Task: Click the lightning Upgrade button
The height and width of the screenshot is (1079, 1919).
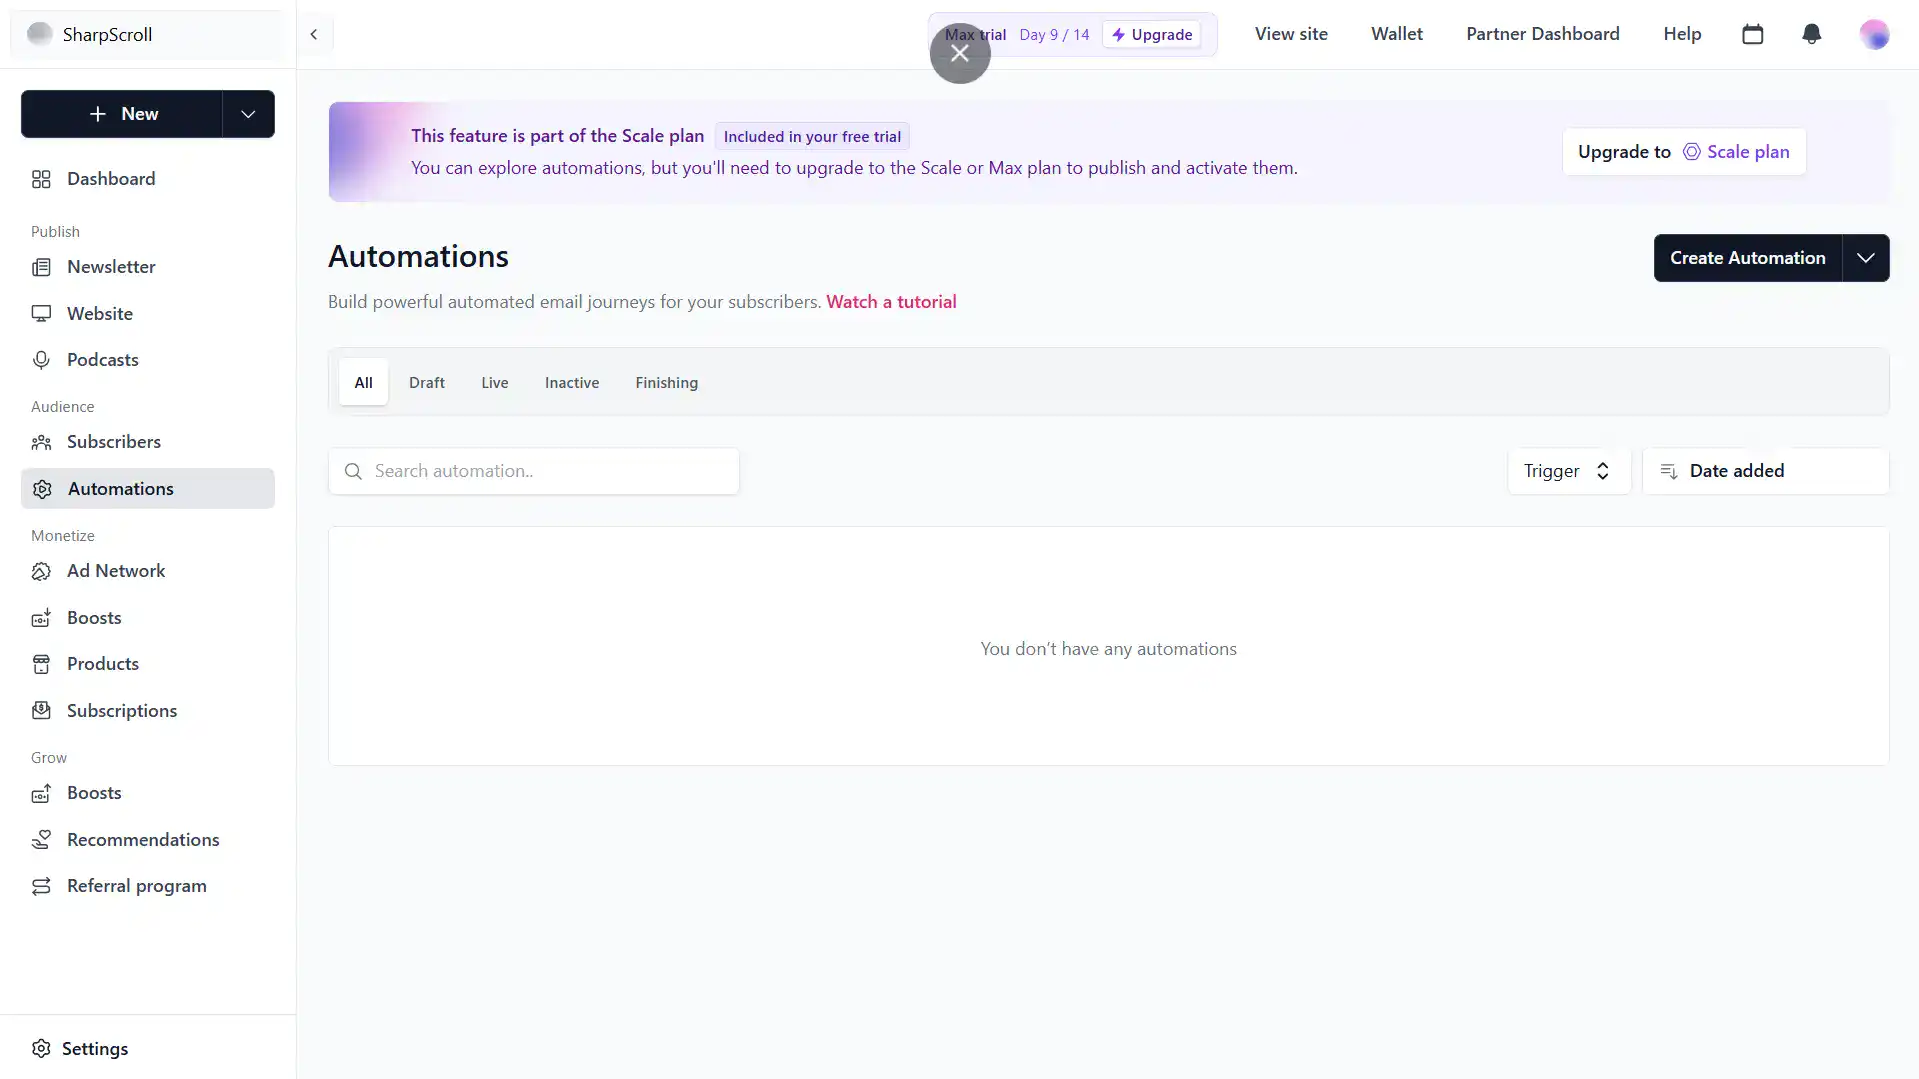Action: pos(1152,35)
